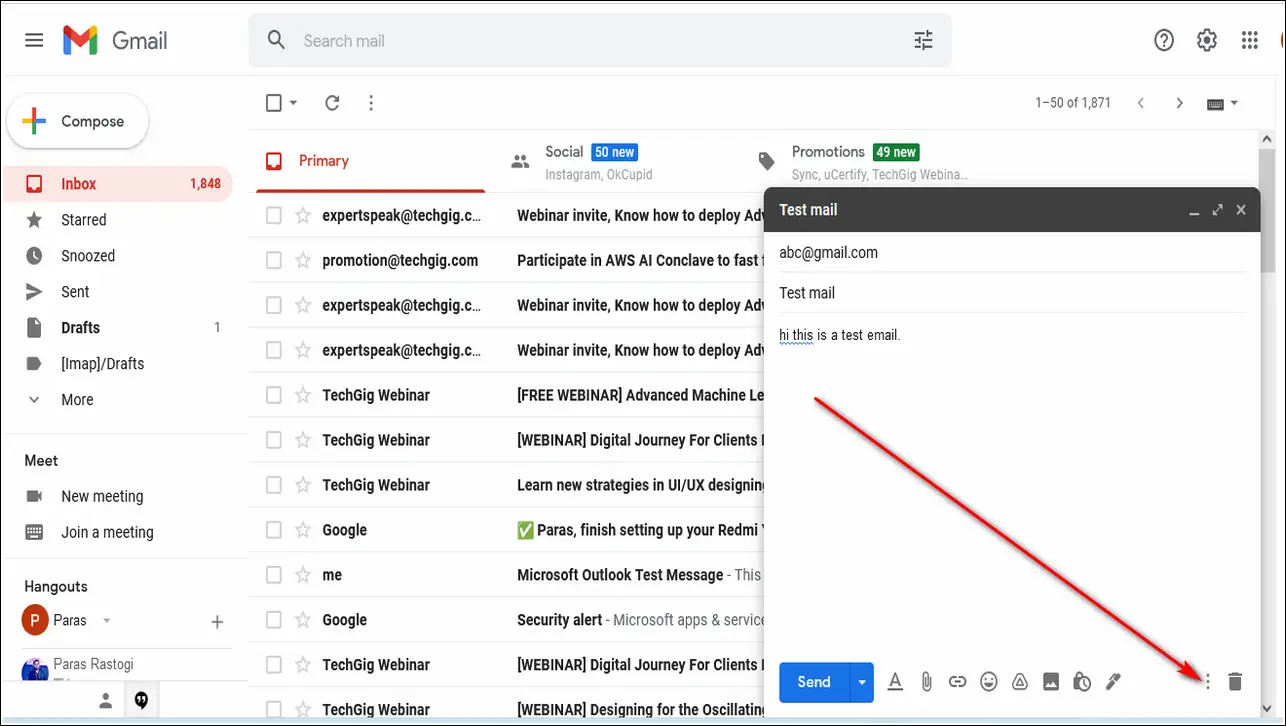Open Hangouts conversations bubble icon

(141, 701)
